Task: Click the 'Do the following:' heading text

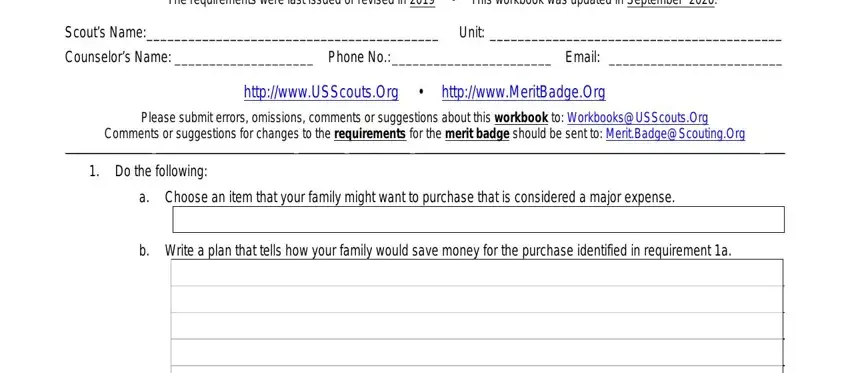Action: pyautogui.click(x=161, y=172)
